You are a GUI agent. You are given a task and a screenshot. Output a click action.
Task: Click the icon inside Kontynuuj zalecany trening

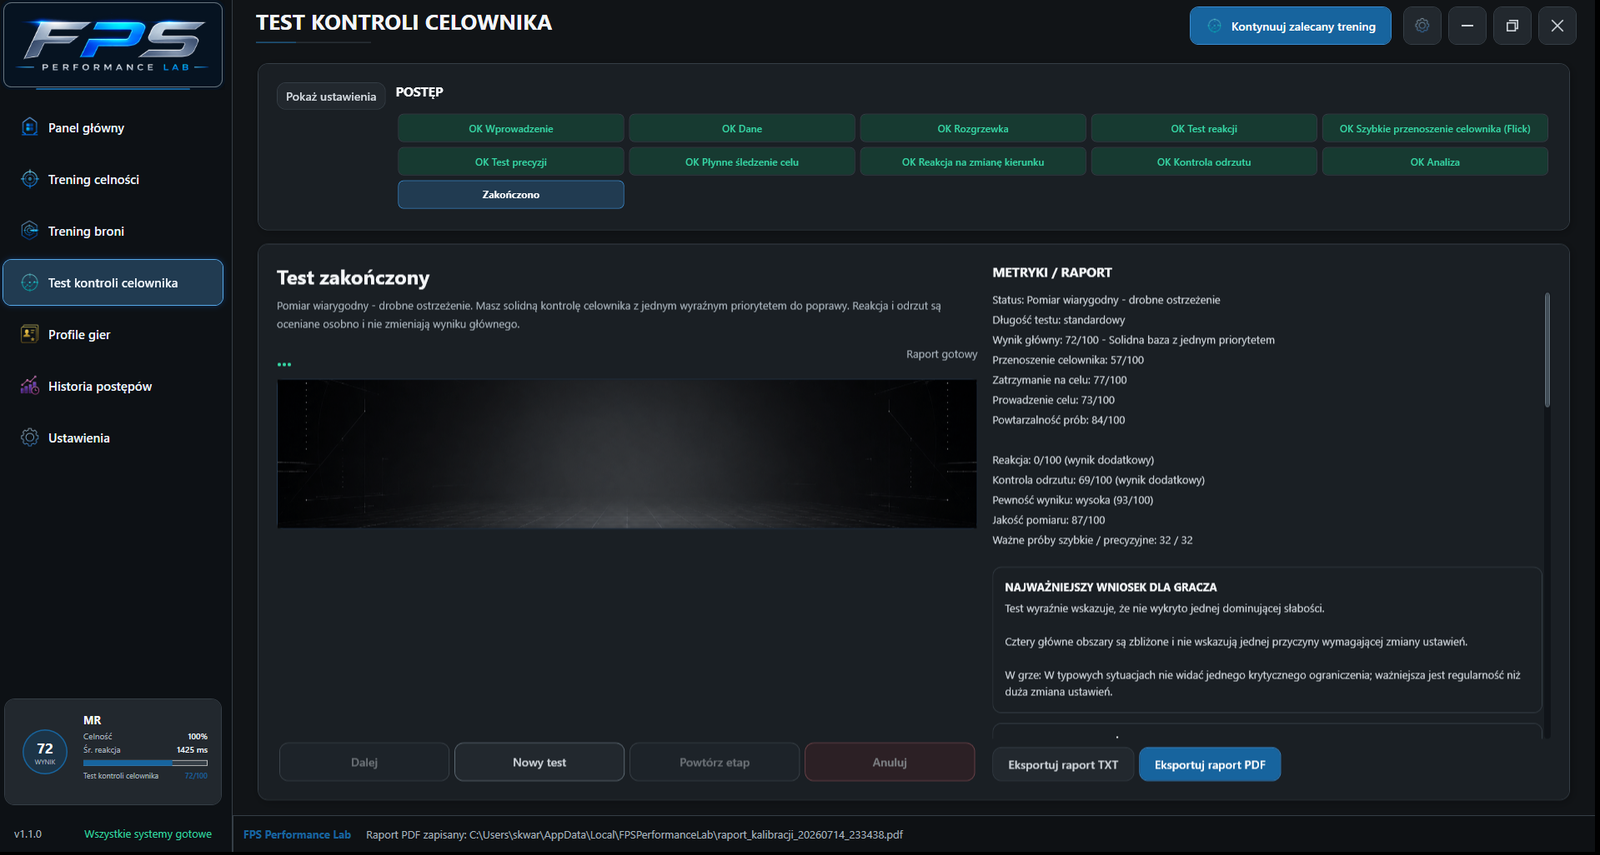click(x=1214, y=26)
